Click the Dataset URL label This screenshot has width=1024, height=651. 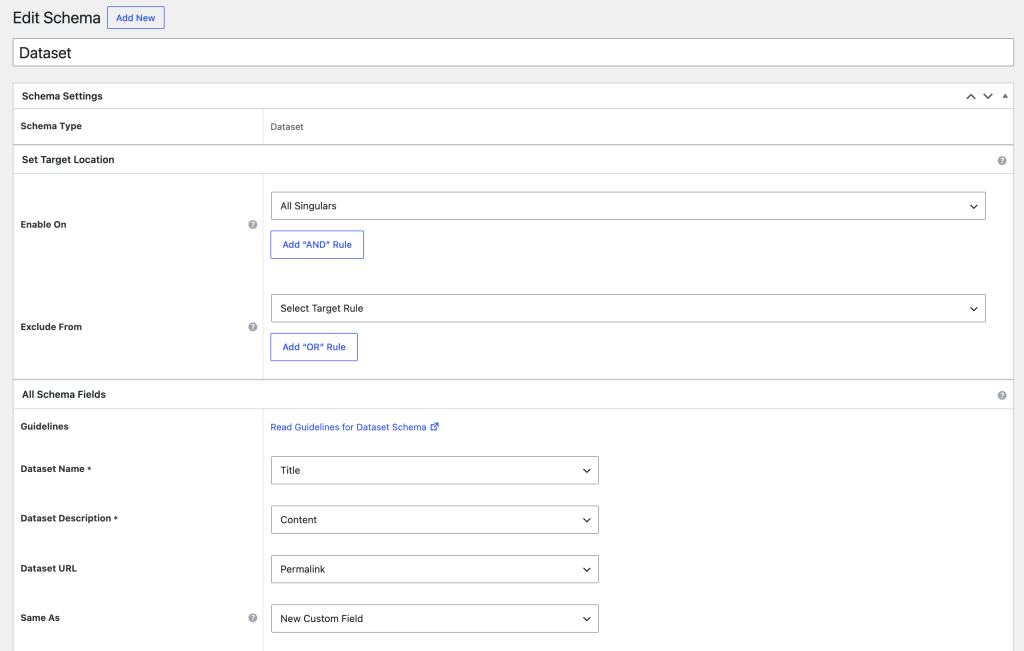tap(48, 569)
